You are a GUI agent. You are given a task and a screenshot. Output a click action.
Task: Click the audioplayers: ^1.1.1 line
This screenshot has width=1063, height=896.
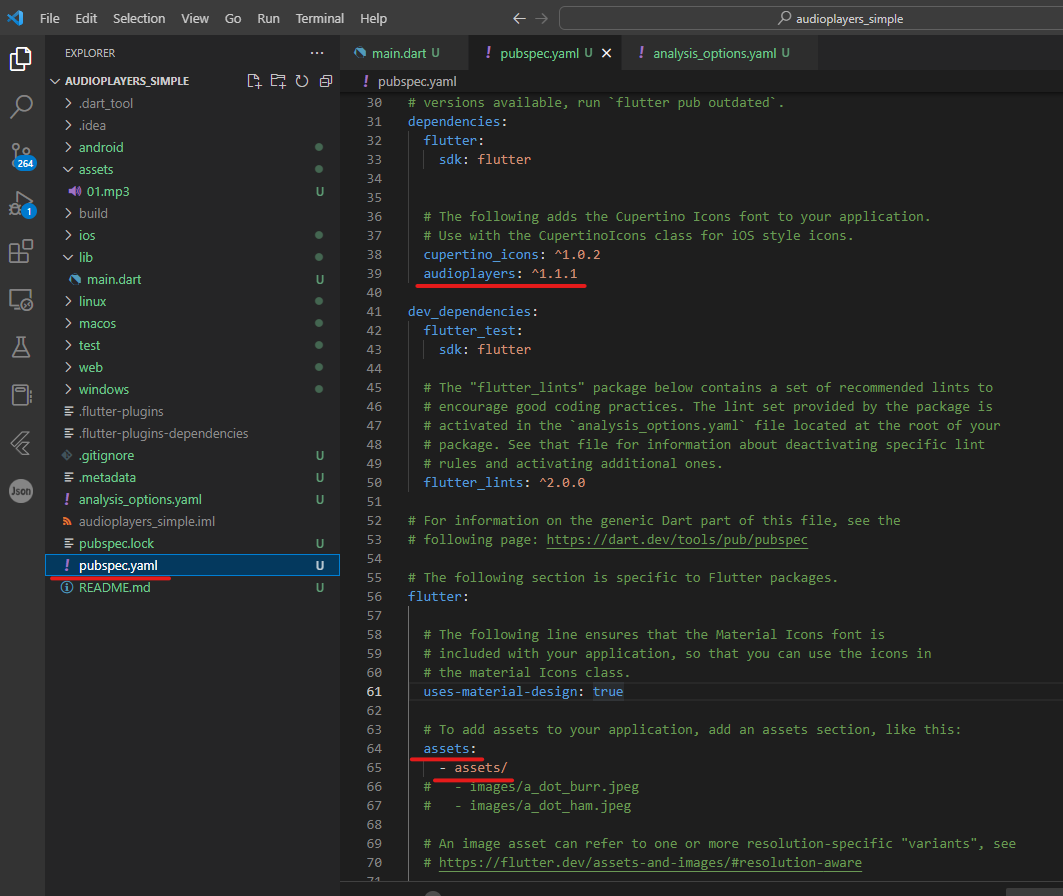click(500, 274)
